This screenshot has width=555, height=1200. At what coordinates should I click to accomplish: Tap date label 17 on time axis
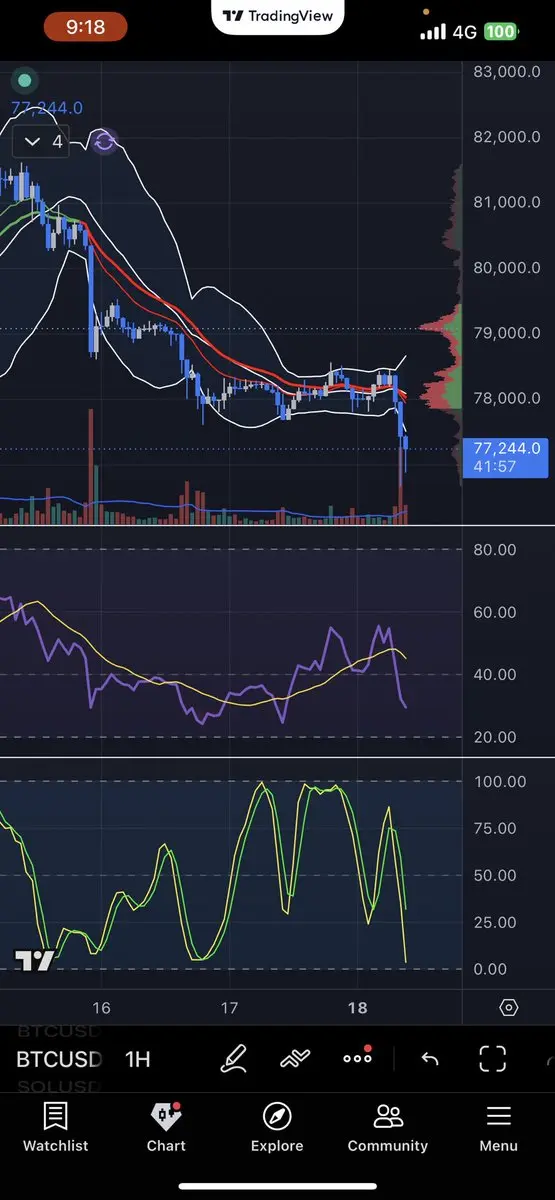tap(229, 1007)
